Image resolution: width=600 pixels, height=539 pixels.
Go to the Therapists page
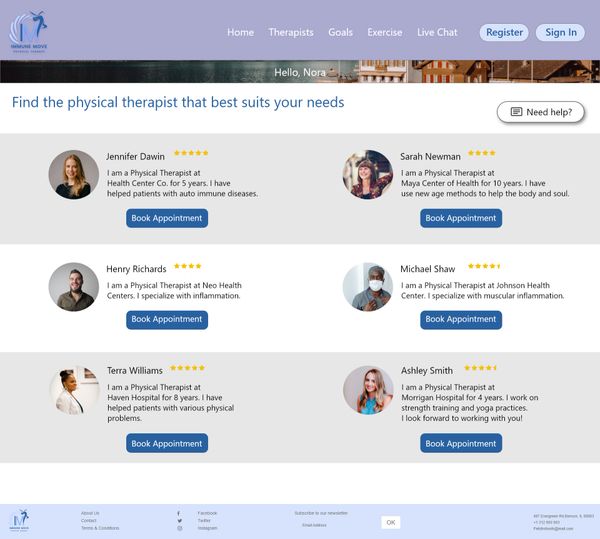291,32
